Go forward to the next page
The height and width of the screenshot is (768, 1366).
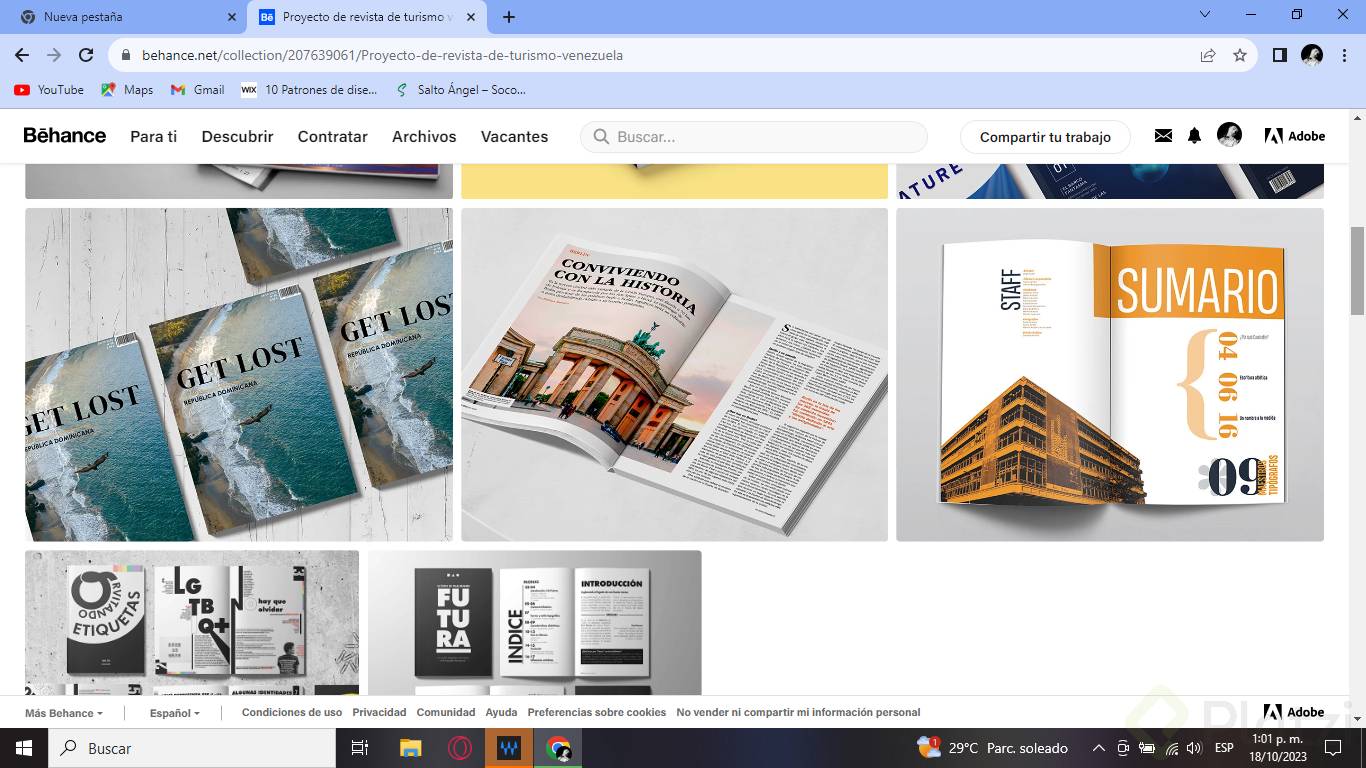click(x=54, y=55)
